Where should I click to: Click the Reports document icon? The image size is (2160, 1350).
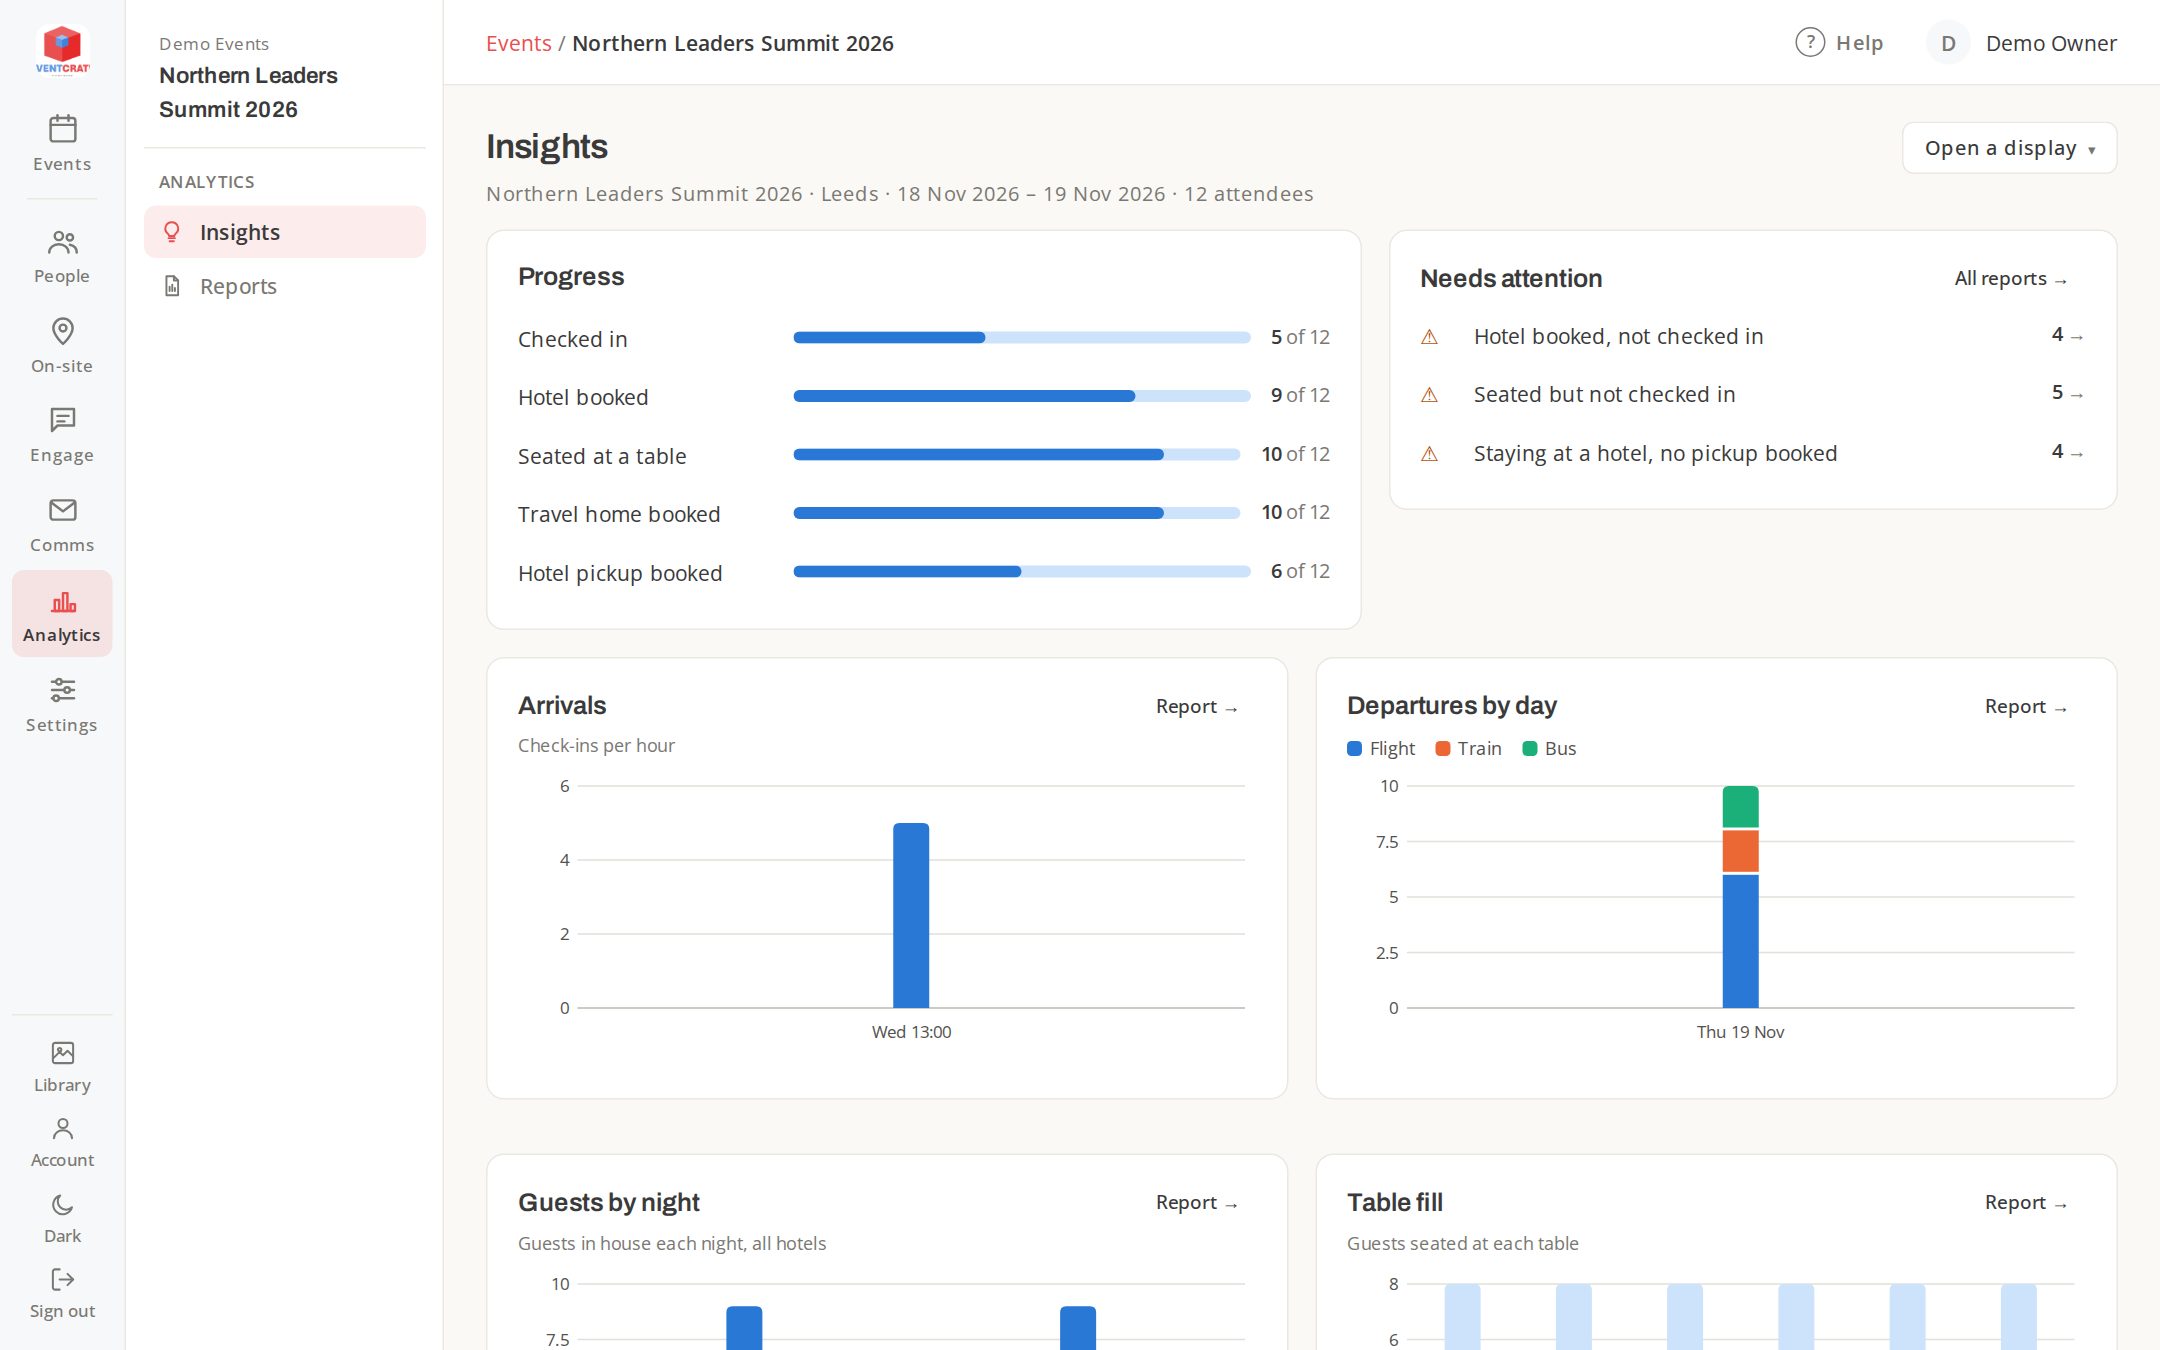click(172, 286)
